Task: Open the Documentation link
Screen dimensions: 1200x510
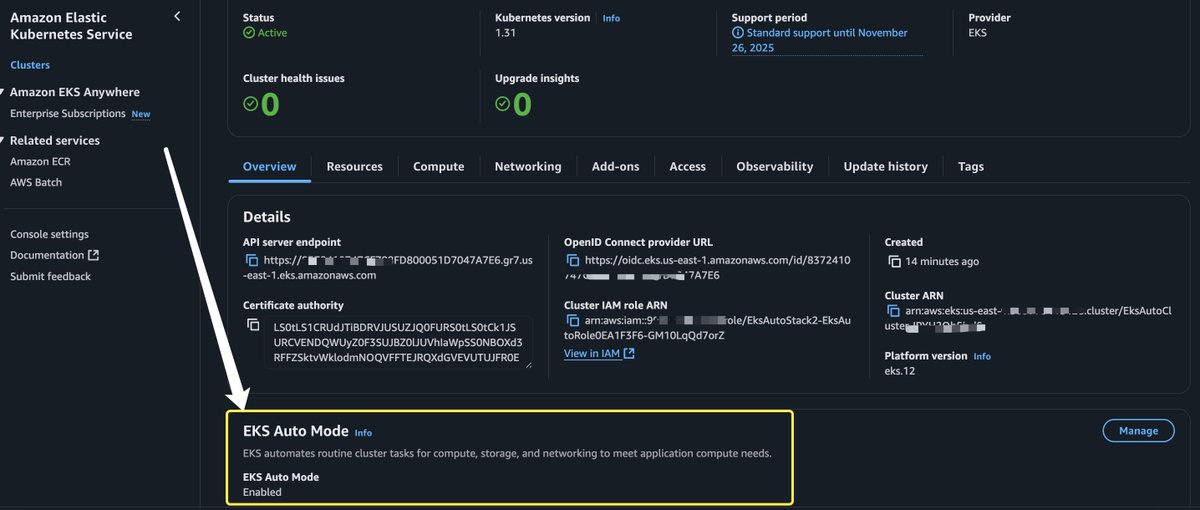Action: point(47,255)
